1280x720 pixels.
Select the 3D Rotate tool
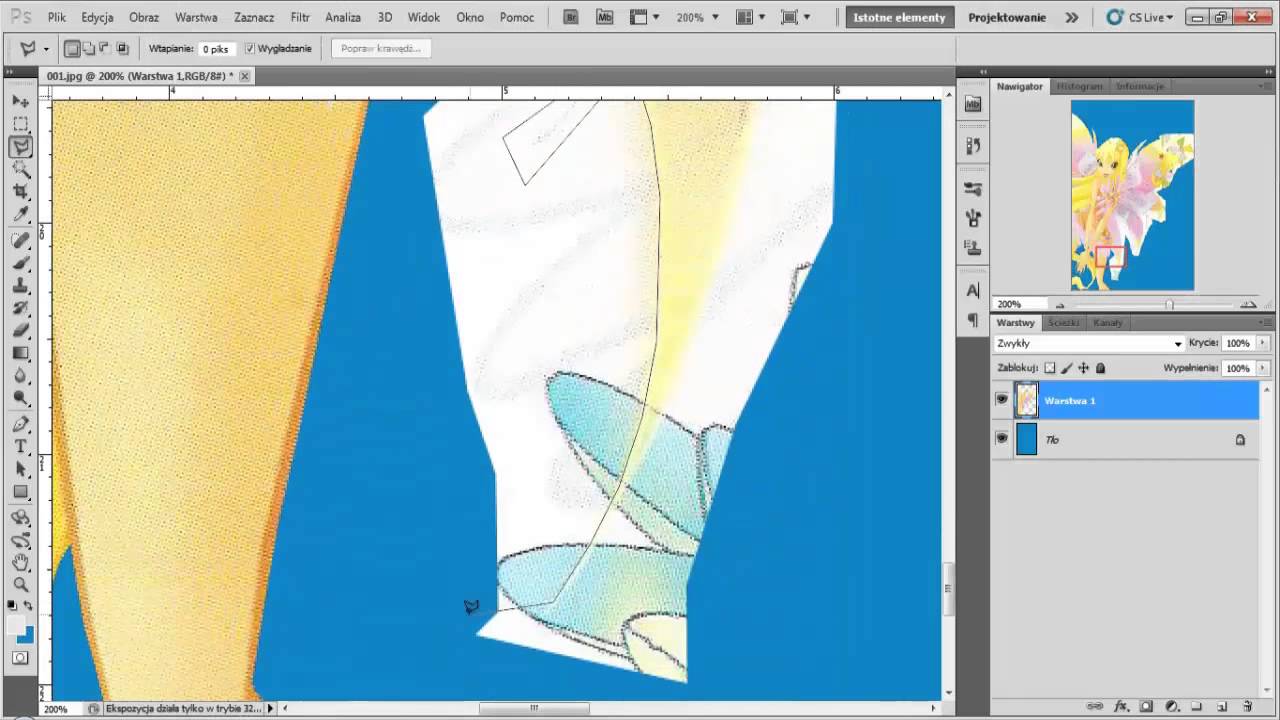21,518
